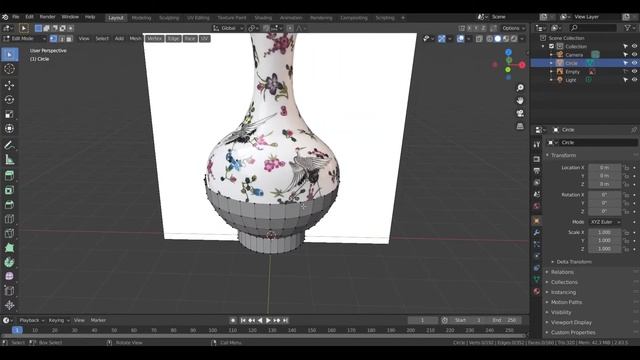
Task: Select the Empty object in outliner
Action: (x=572, y=71)
